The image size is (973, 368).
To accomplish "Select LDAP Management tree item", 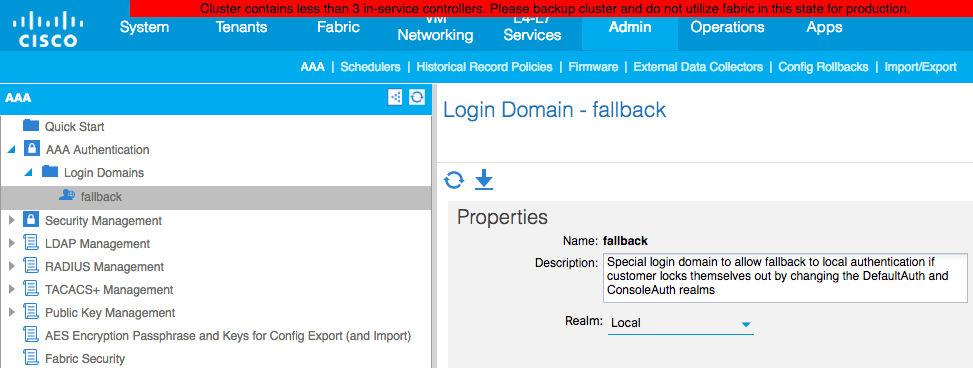I will tap(97, 243).
